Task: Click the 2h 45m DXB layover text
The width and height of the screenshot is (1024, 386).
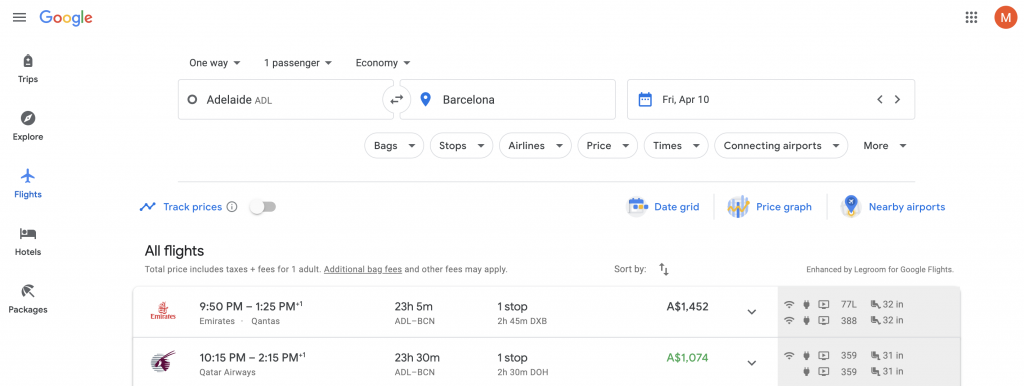Action: click(522, 321)
